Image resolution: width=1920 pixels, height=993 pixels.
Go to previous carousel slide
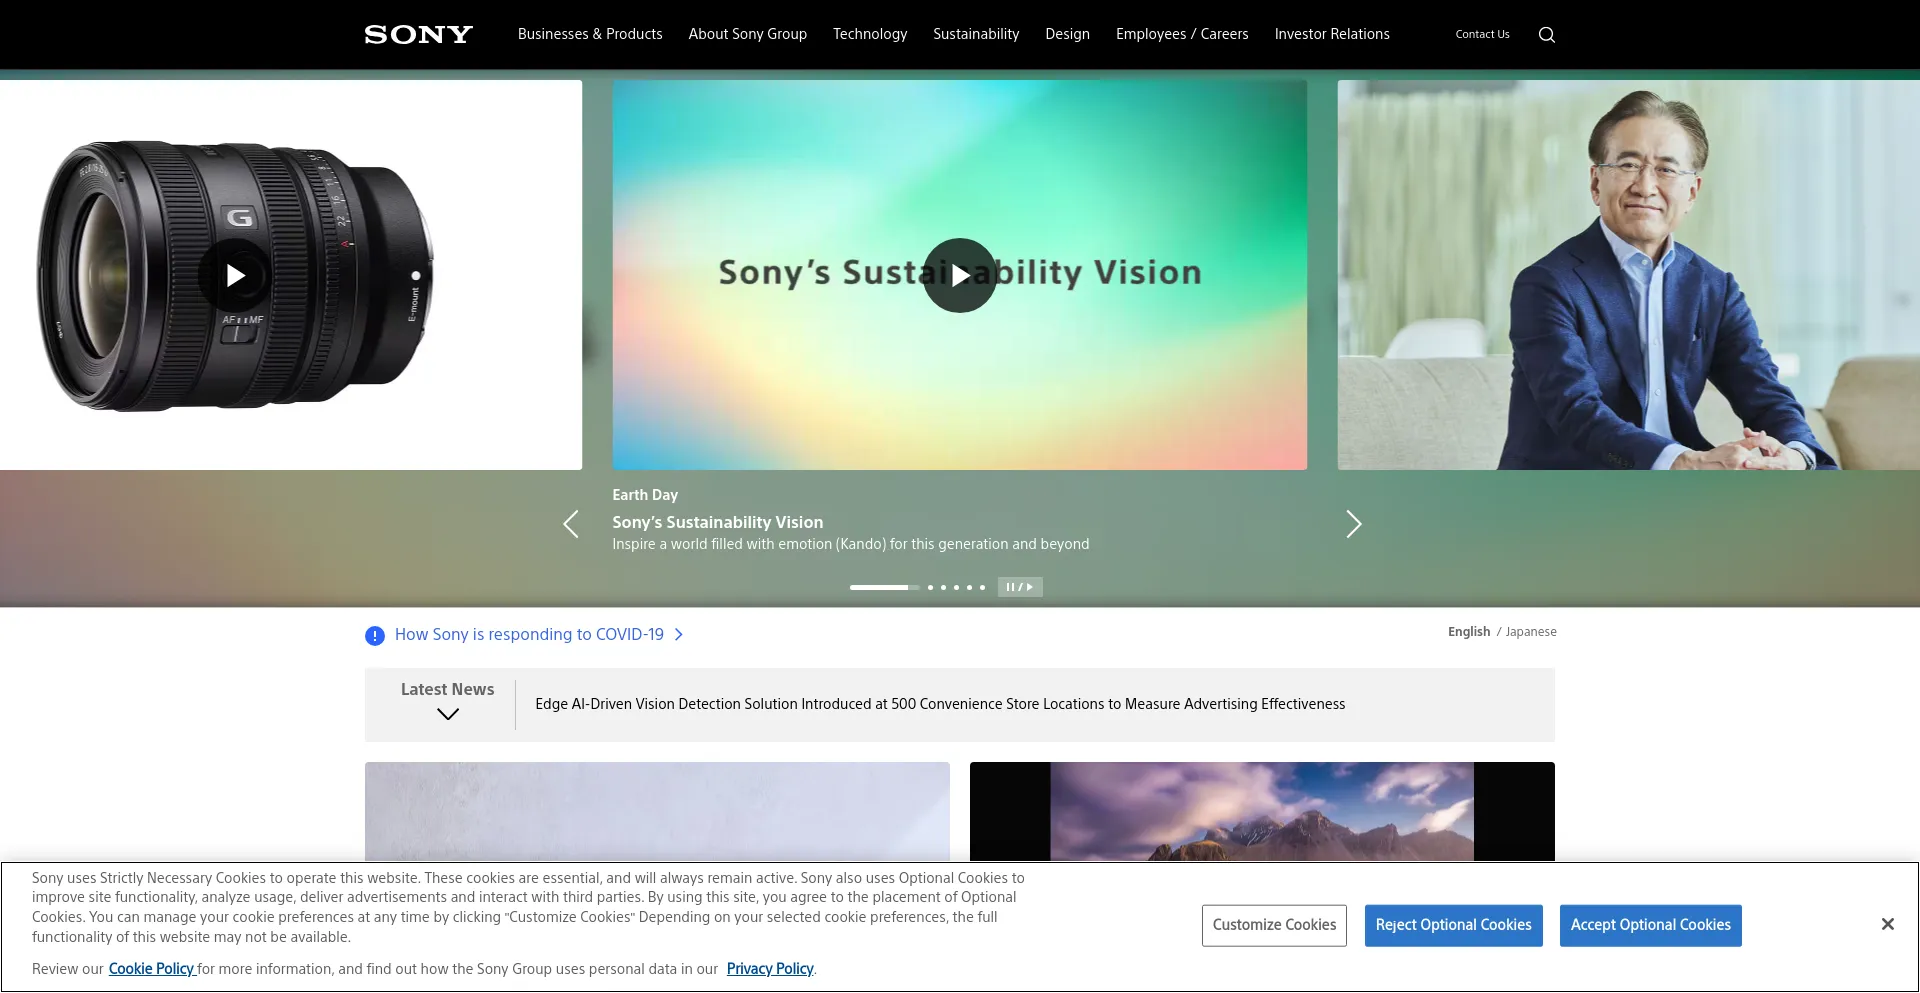pos(570,524)
